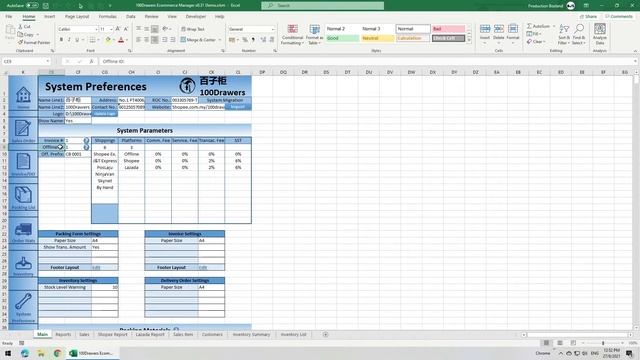Click the zoom slider in status bar

603,343
